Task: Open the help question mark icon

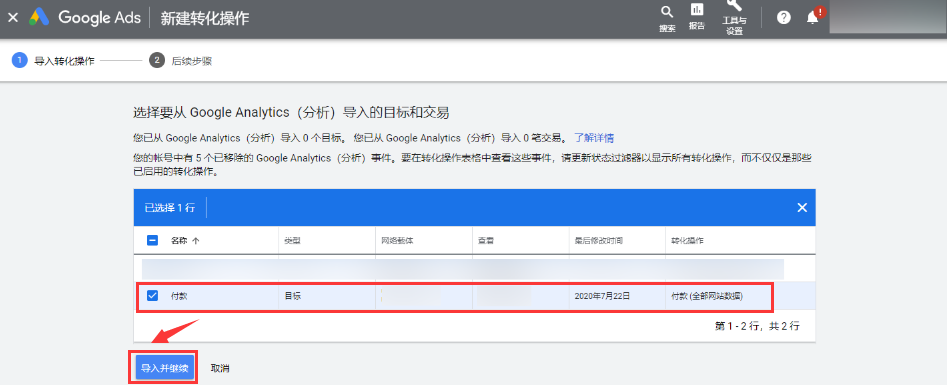Action: 784,18
